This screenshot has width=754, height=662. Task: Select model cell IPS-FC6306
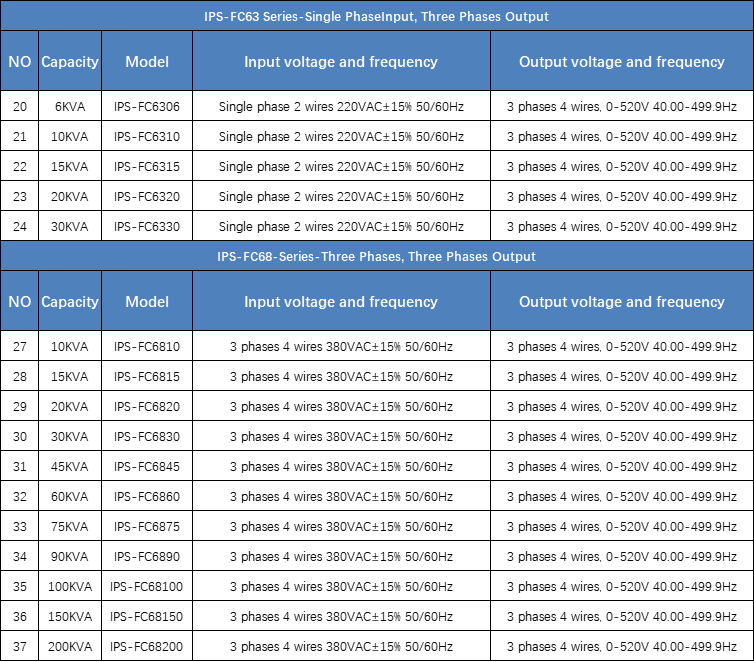pos(147,106)
